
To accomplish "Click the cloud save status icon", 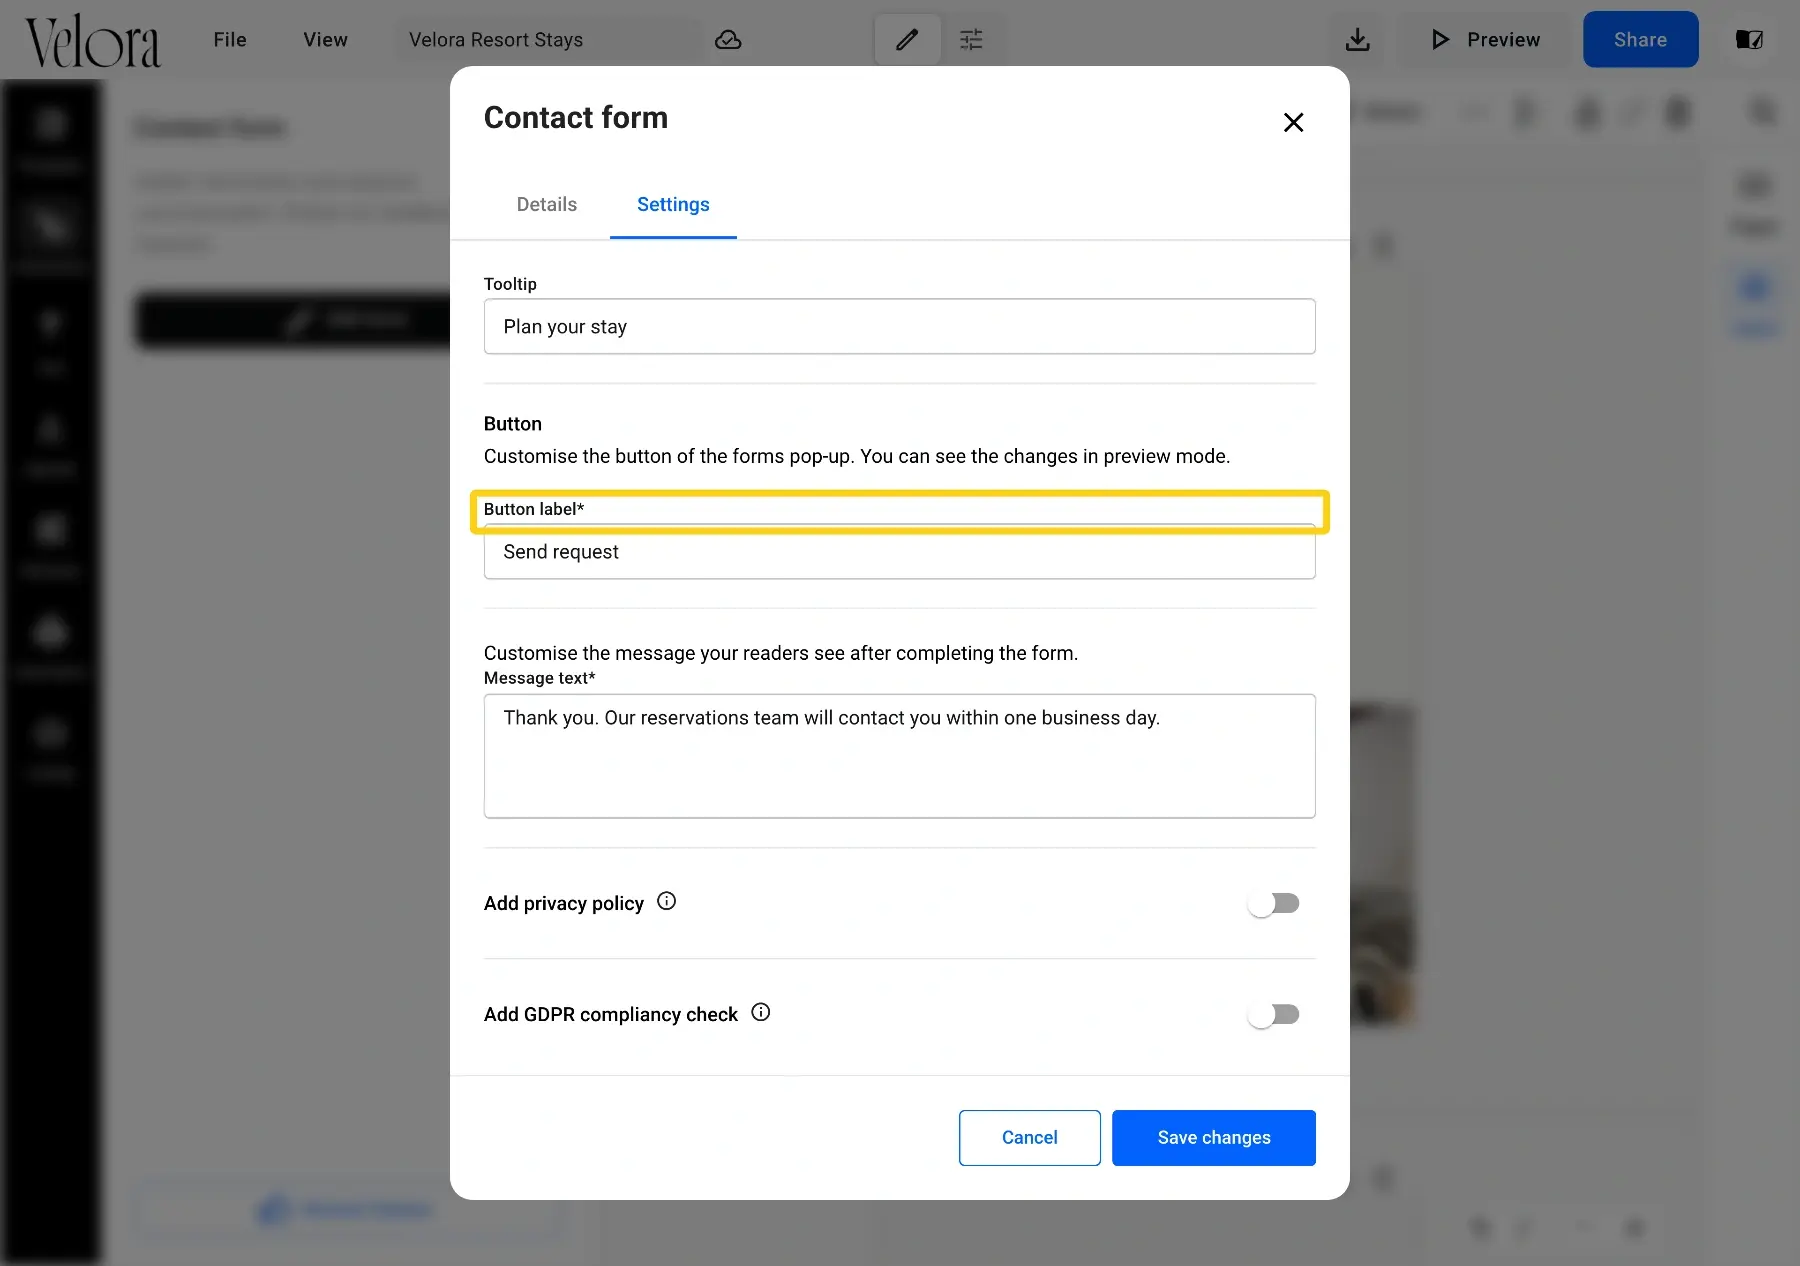I will pos(729,40).
